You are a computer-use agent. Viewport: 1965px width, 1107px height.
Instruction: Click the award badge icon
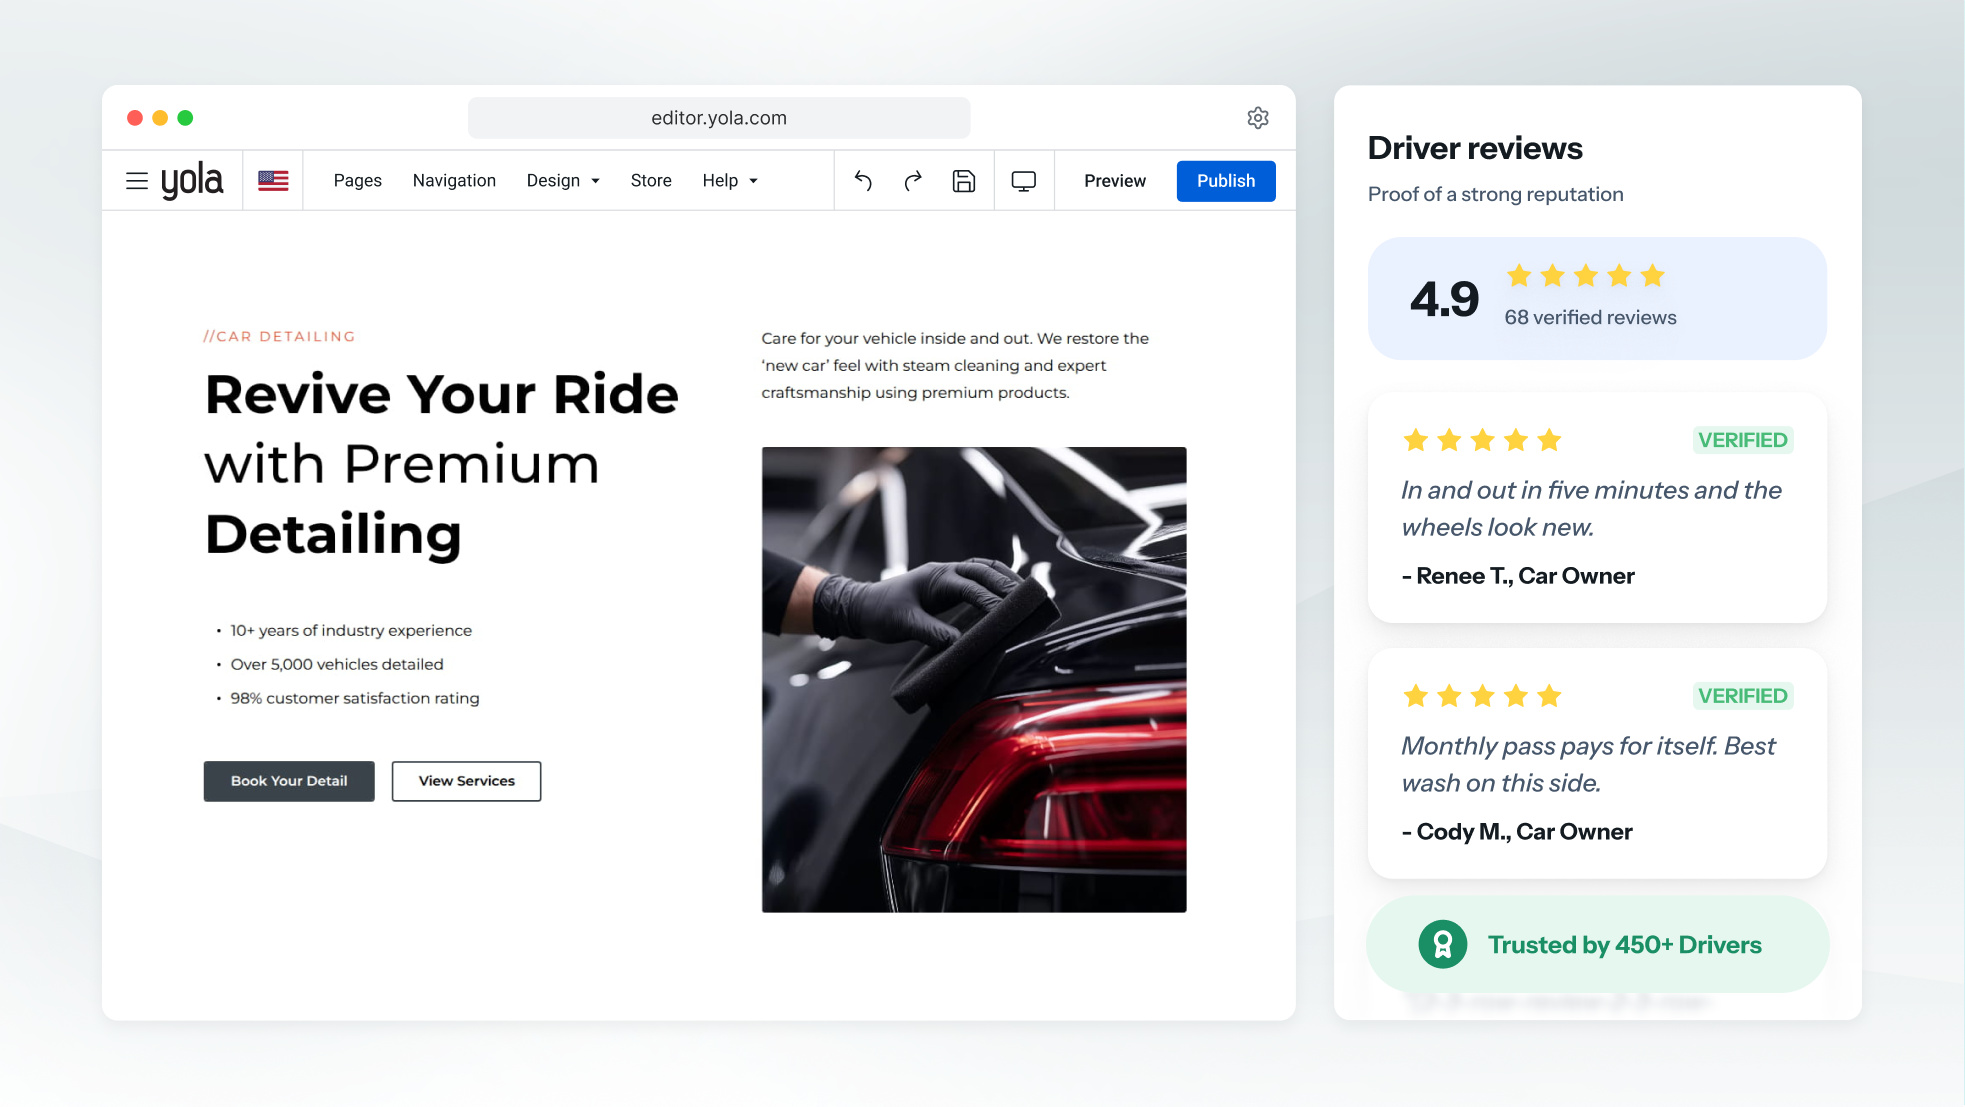coord(1442,944)
